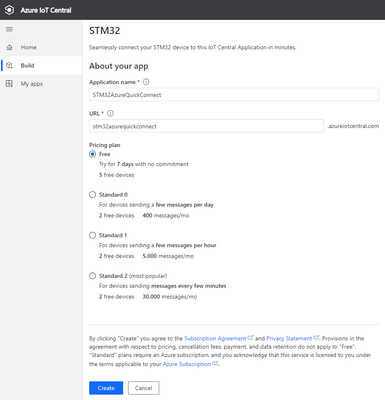Select the Free pricing plan radio button

93,154
